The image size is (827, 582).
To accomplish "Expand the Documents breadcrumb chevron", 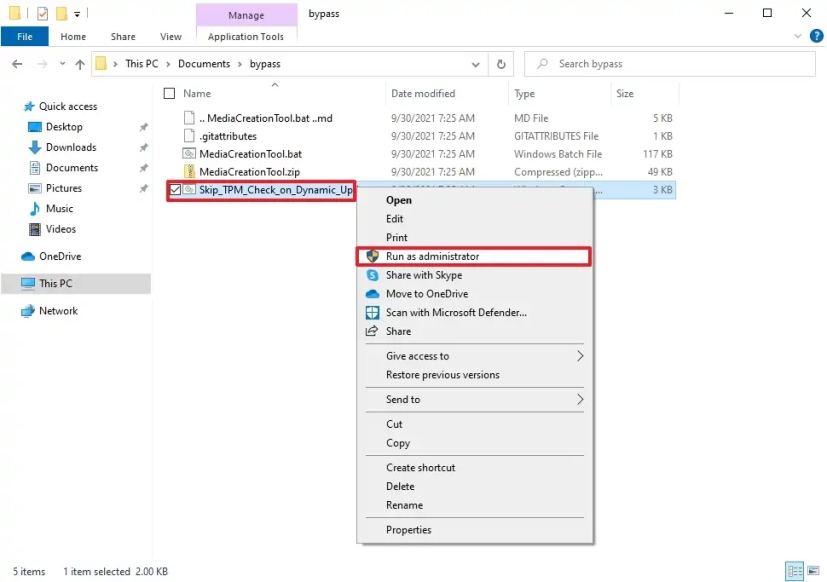I will point(239,64).
